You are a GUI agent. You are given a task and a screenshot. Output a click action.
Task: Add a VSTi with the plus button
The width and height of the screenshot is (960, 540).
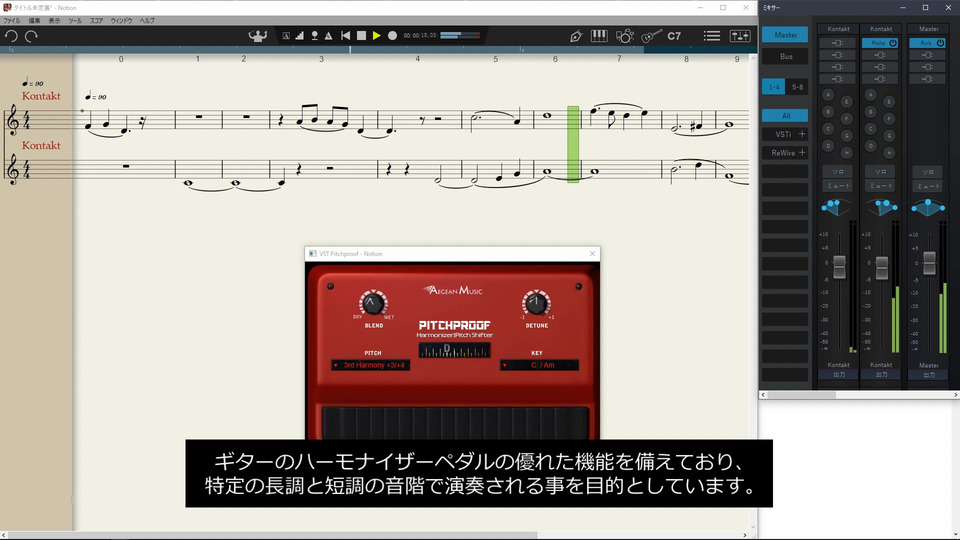click(x=802, y=133)
